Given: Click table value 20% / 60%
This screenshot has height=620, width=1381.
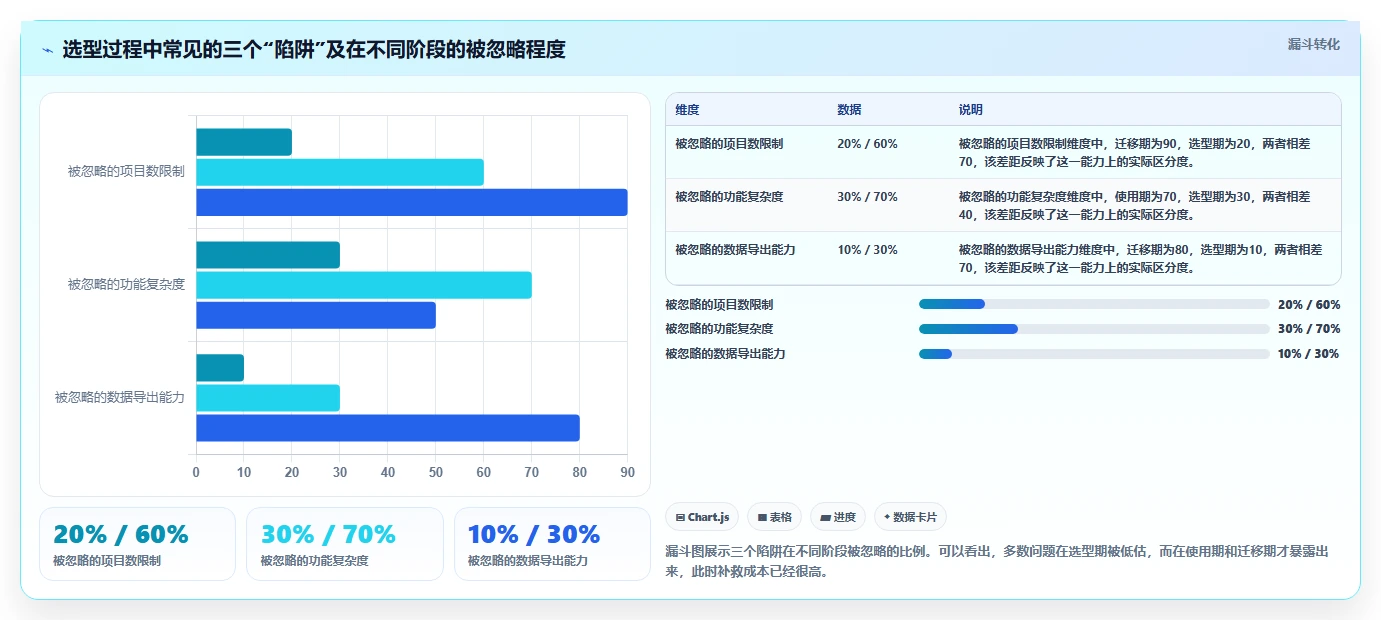Looking at the screenshot, I should [x=867, y=144].
